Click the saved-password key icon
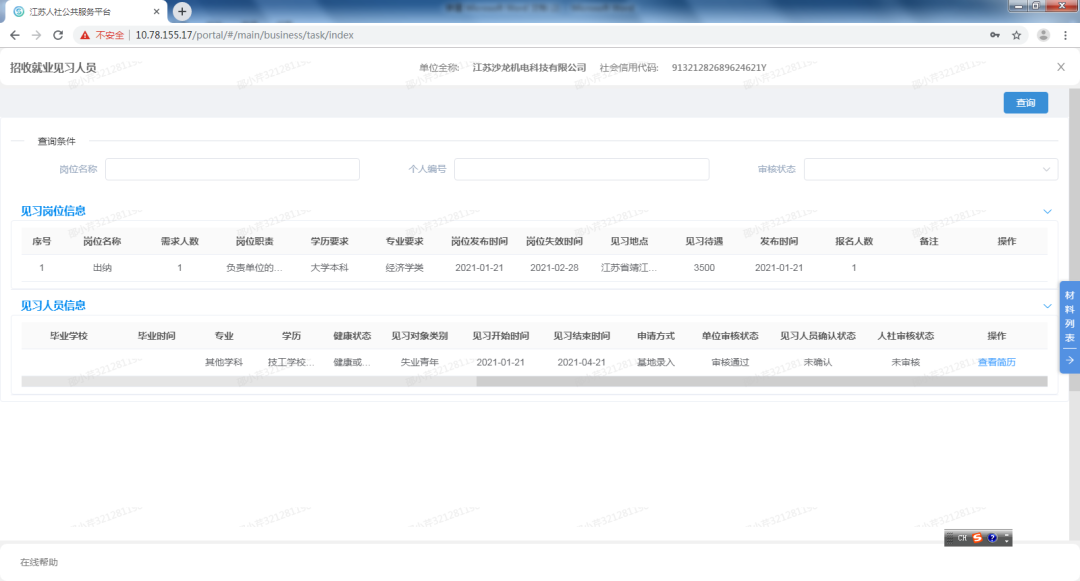This screenshot has width=1080, height=581. coord(994,35)
